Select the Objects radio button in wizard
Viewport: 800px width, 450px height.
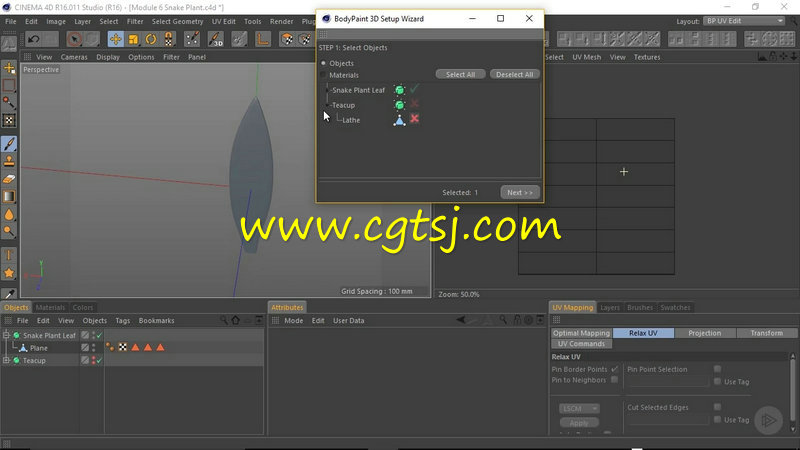pyautogui.click(x=323, y=63)
